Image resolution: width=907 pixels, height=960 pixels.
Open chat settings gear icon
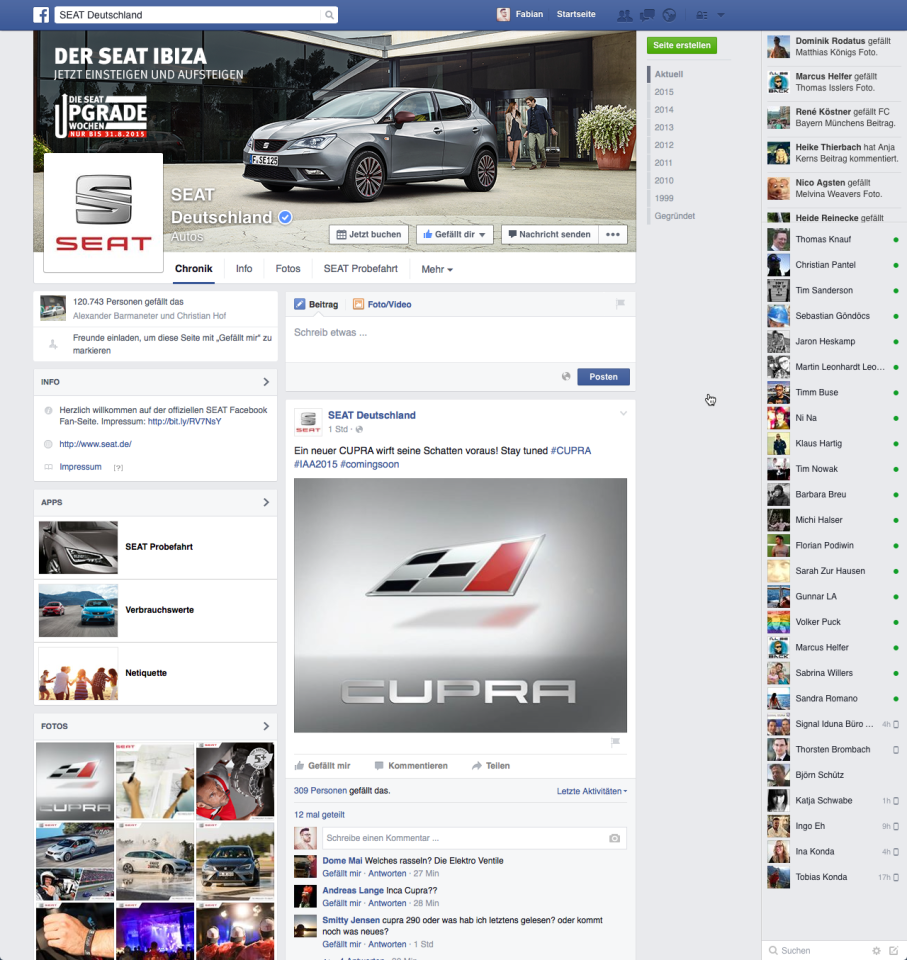(x=876, y=950)
